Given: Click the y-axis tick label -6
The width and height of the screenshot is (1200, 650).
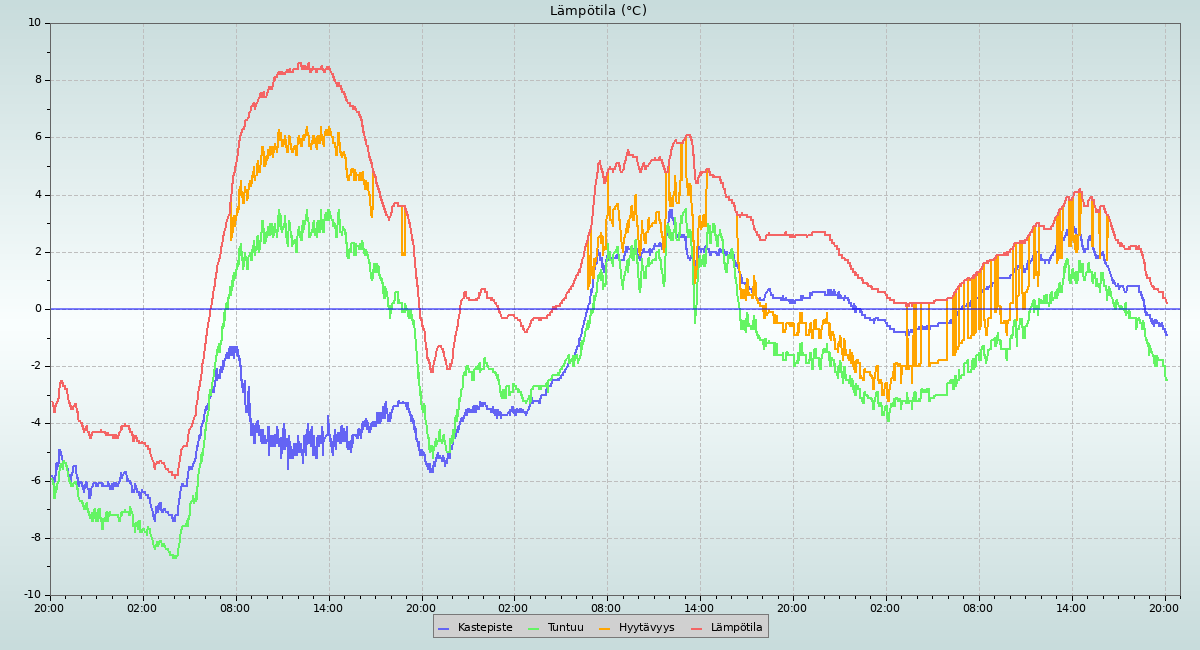Looking at the screenshot, I should coord(34,481).
